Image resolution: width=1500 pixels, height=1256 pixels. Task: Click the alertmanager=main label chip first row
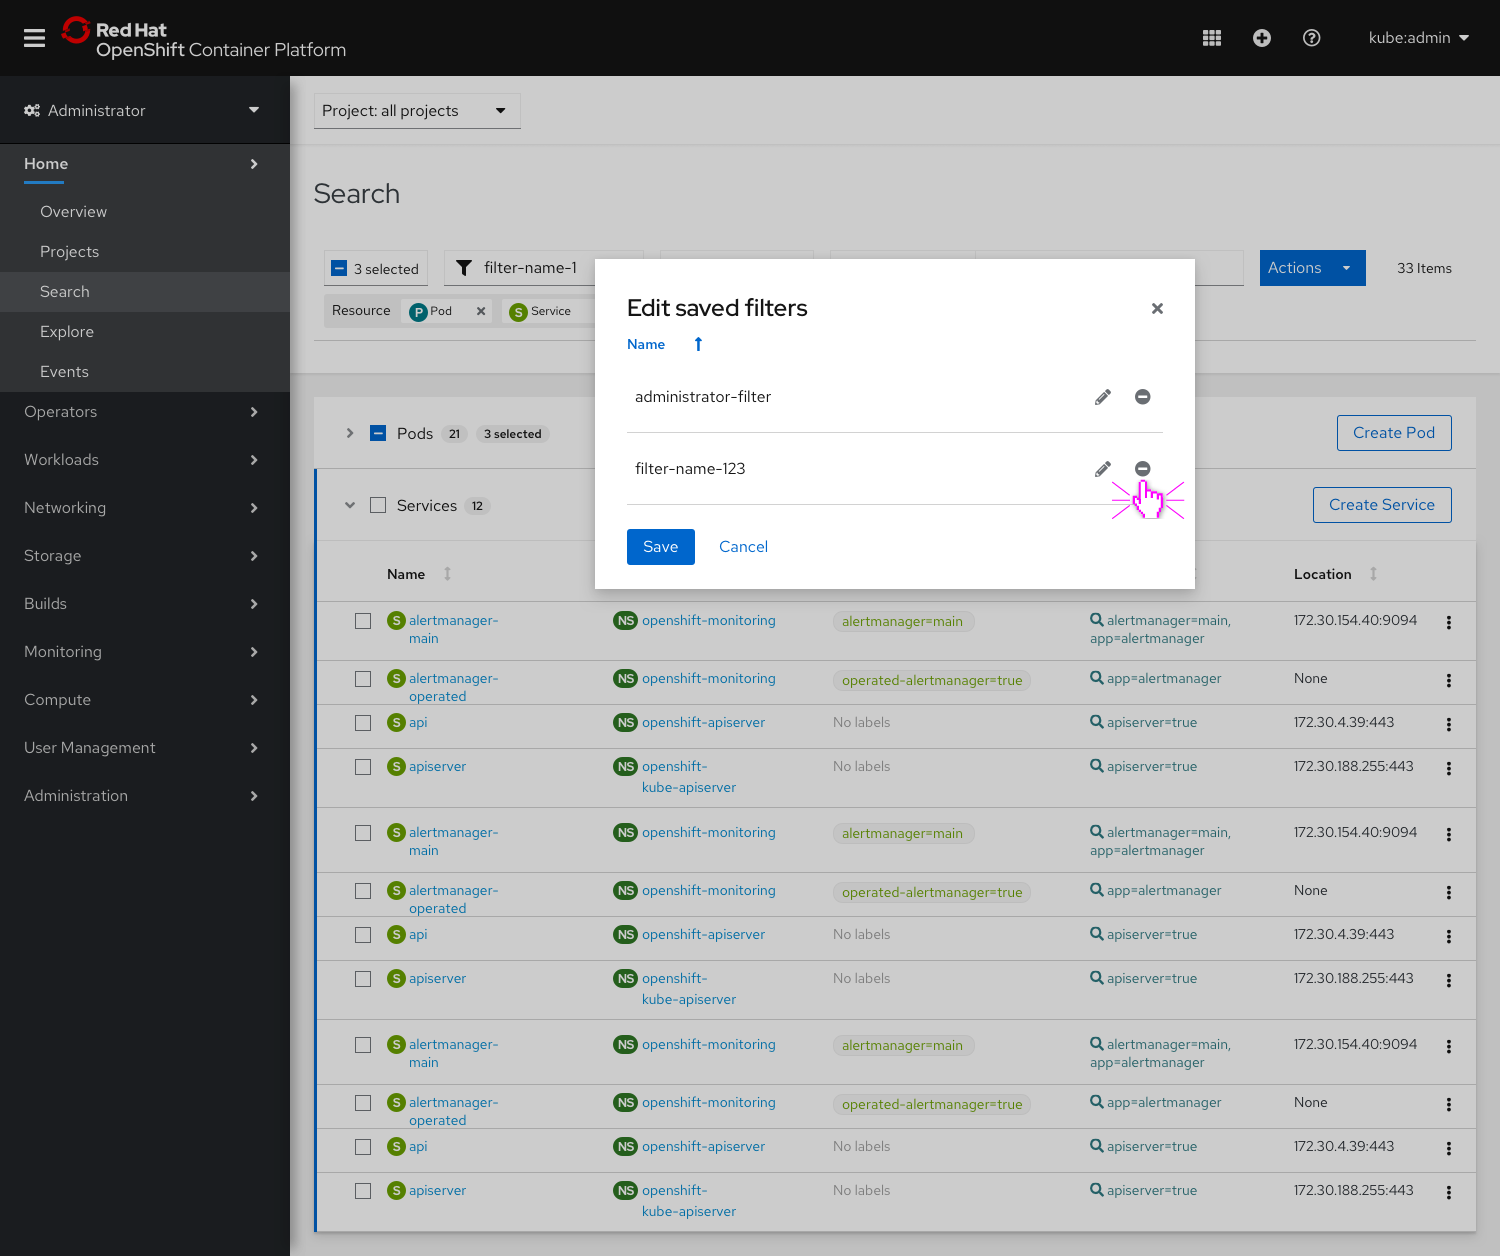click(x=903, y=622)
